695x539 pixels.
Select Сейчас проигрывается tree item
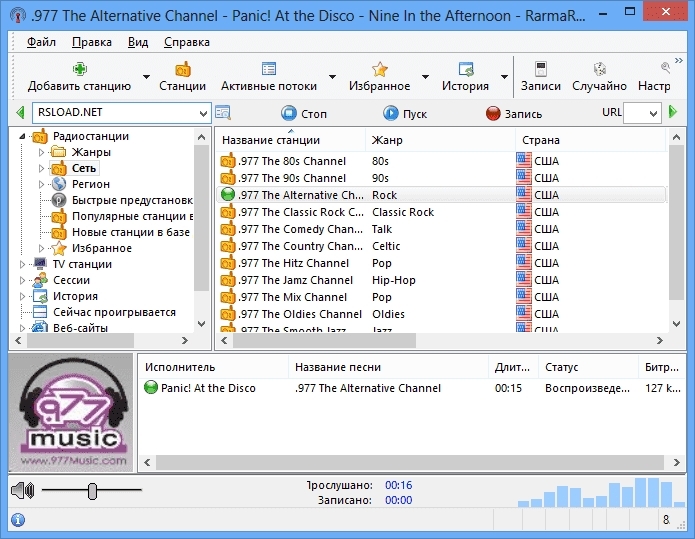pos(114,312)
